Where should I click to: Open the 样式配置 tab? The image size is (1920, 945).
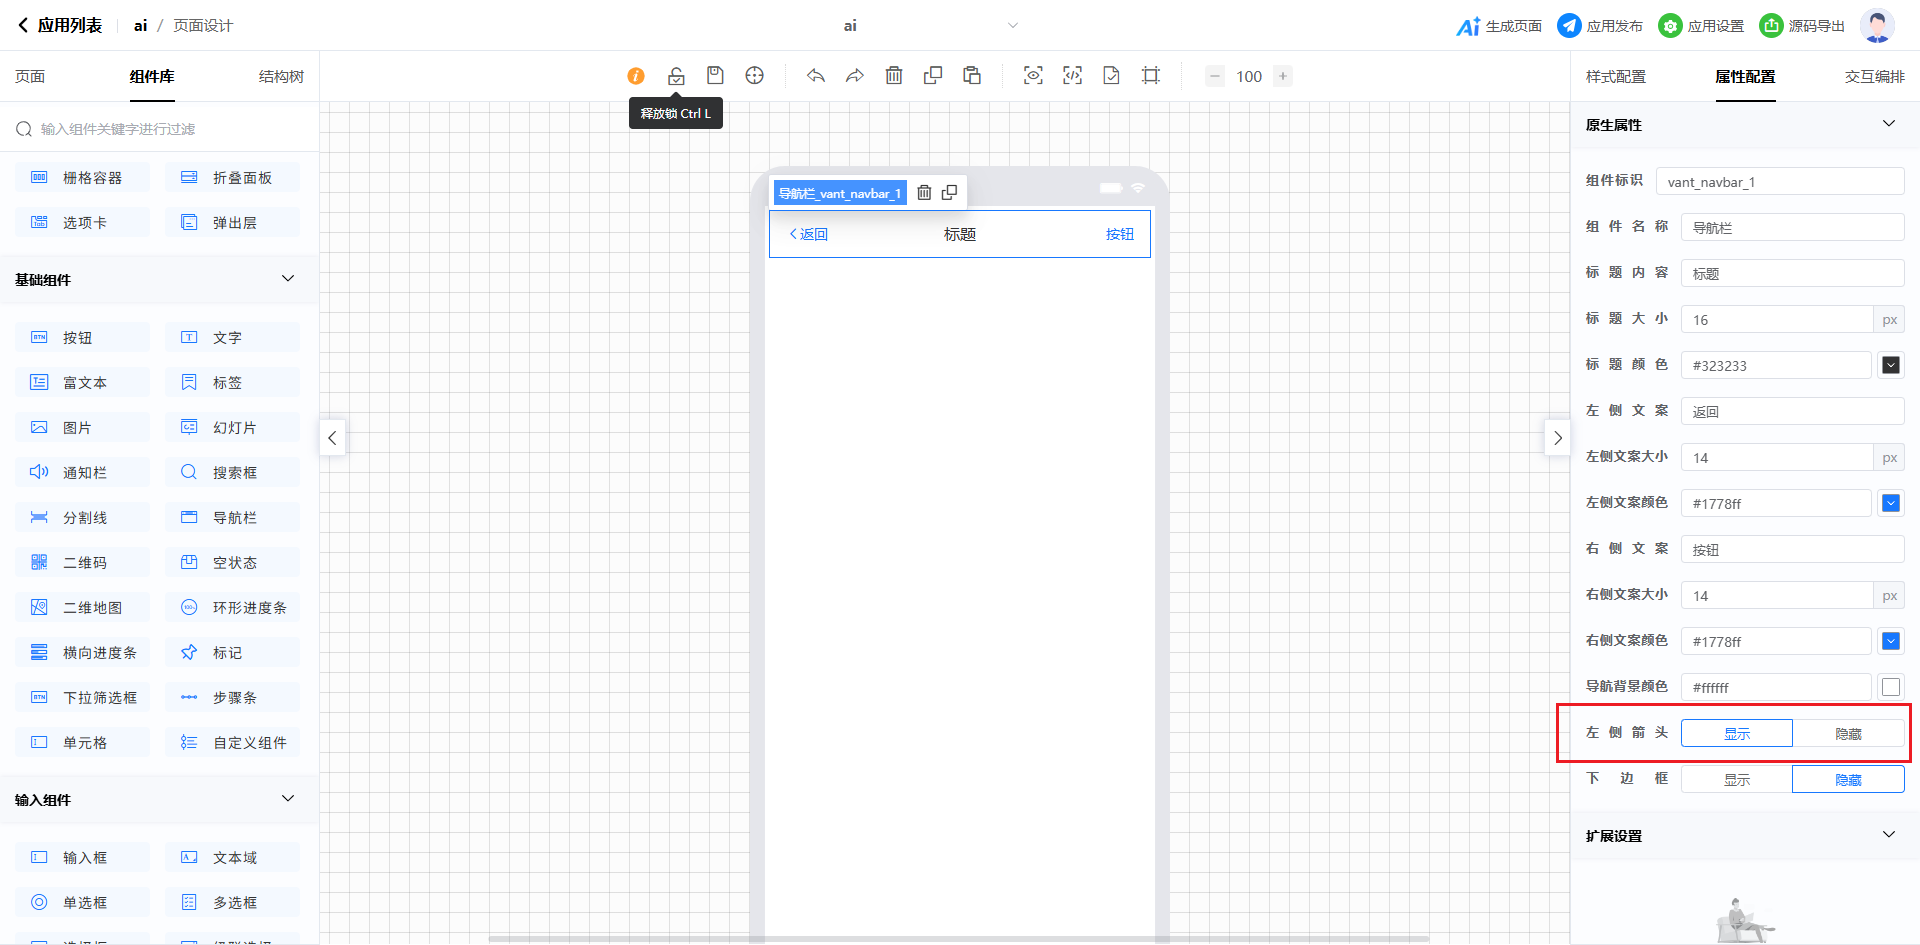[x=1615, y=77]
